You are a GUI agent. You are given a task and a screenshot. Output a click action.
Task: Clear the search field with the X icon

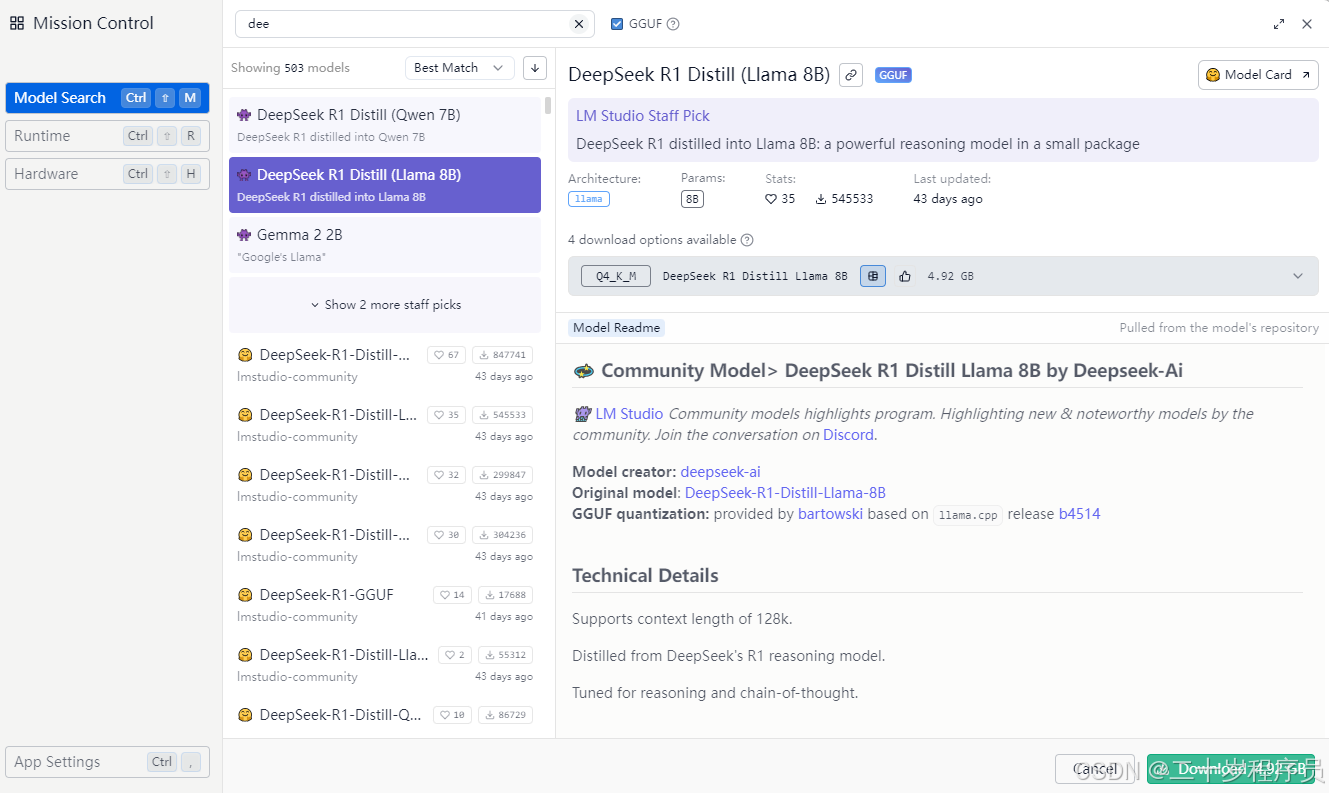579,24
